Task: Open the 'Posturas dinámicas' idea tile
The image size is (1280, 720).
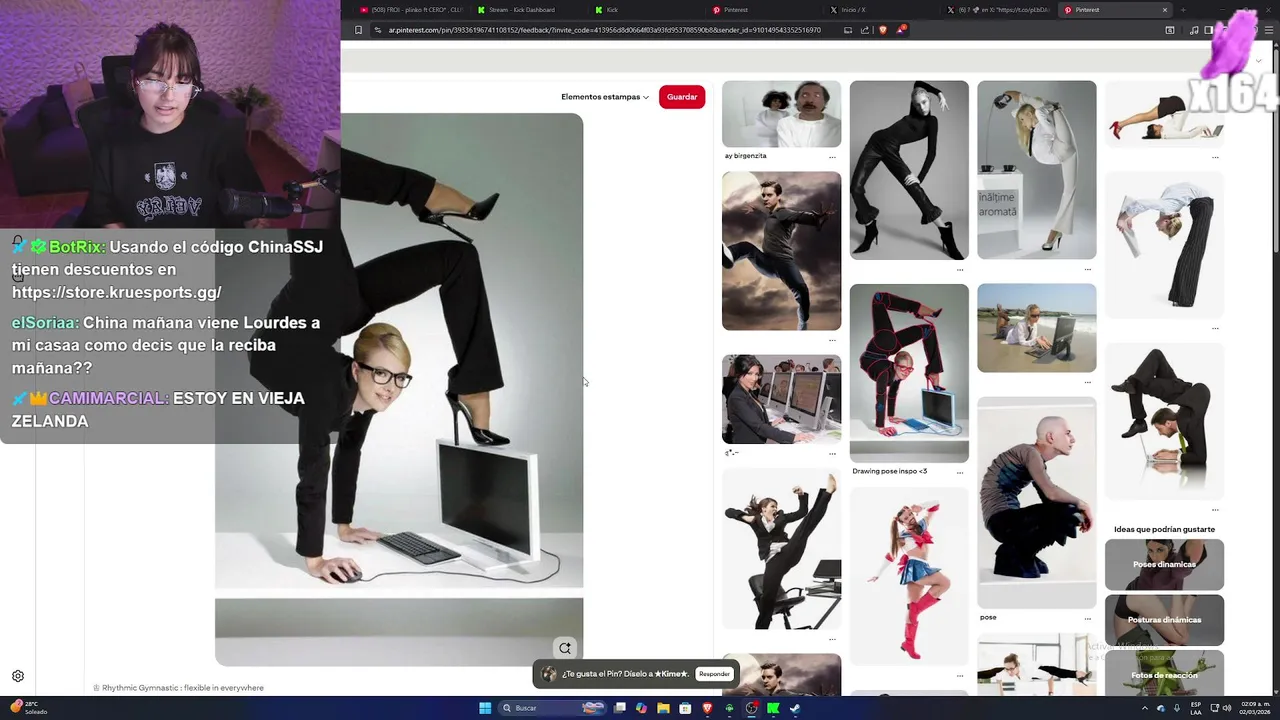Action: click(1164, 620)
